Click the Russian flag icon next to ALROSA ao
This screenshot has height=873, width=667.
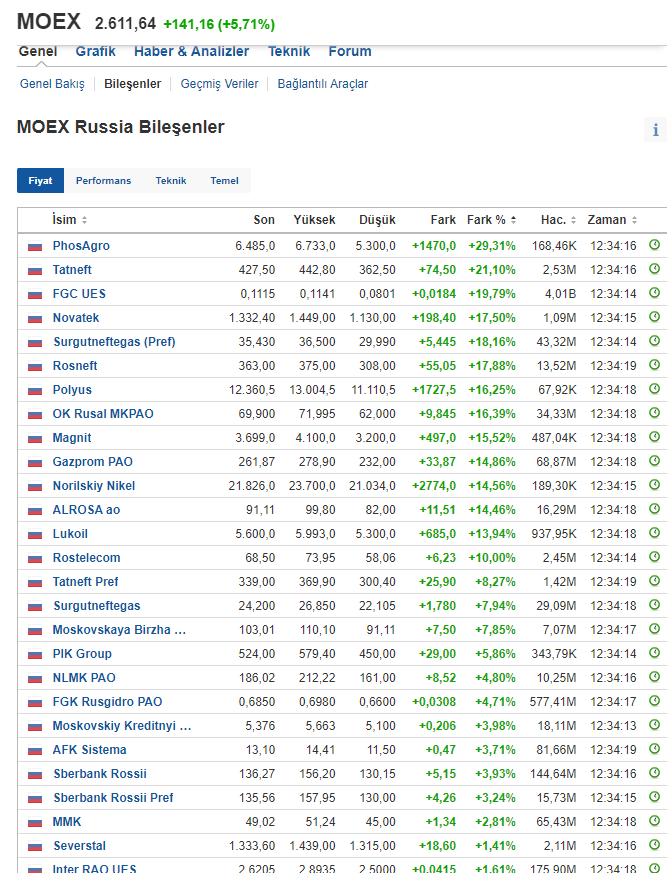point(35,510)
